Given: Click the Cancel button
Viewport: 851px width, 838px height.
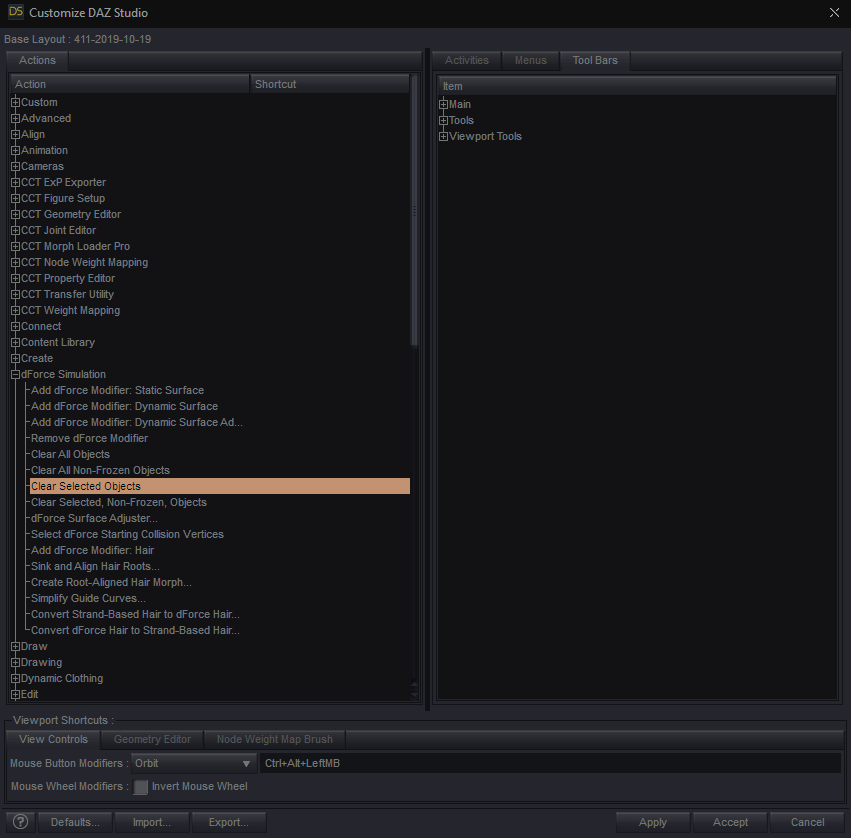Looking at the screenshot, I should [807, 822].
